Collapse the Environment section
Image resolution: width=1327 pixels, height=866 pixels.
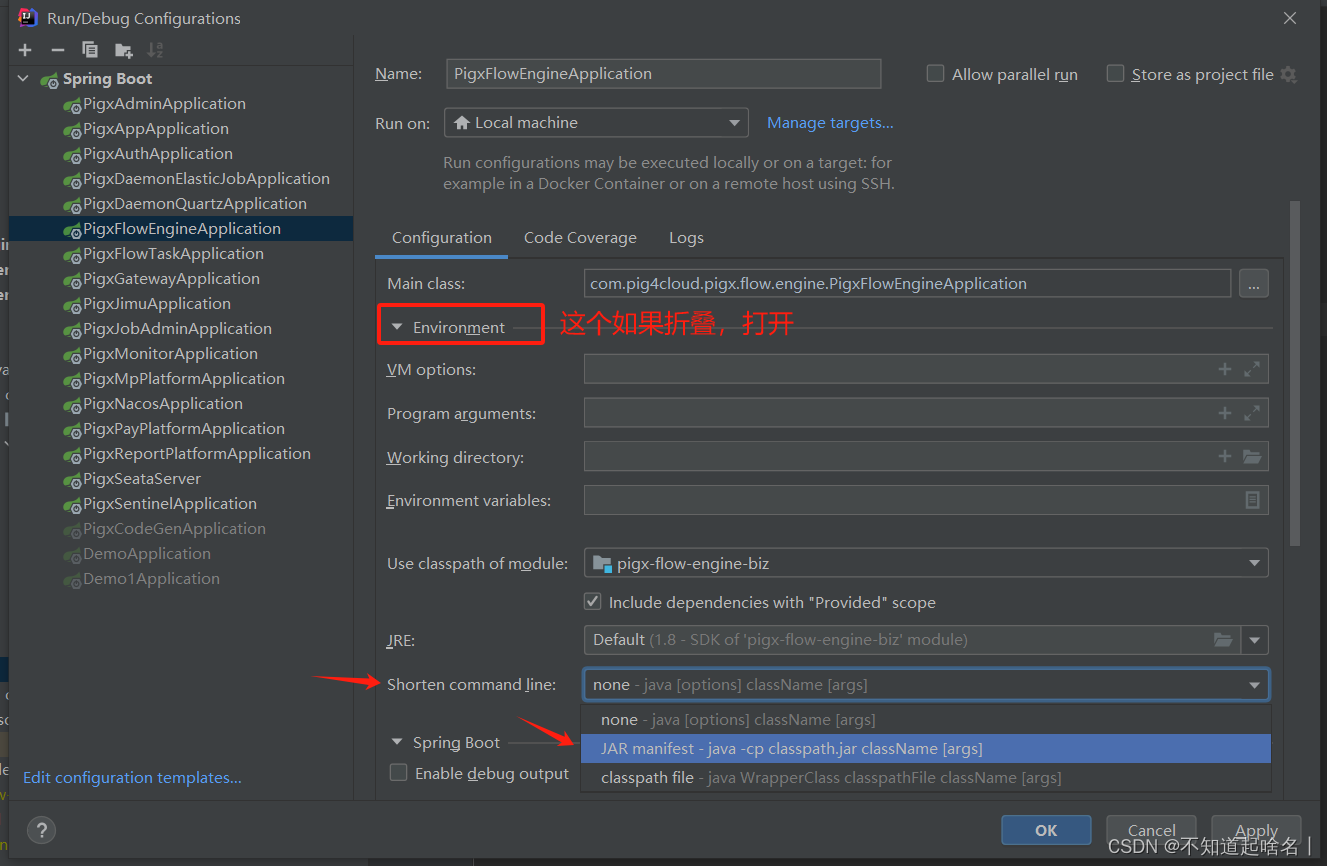coord(397,327)
